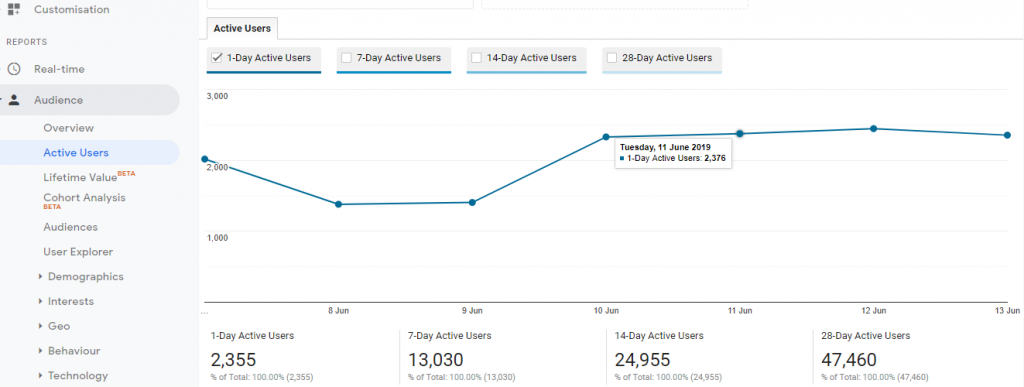Collapse the Audience menu arrow

pyautogui.click(x=2, y=101)
